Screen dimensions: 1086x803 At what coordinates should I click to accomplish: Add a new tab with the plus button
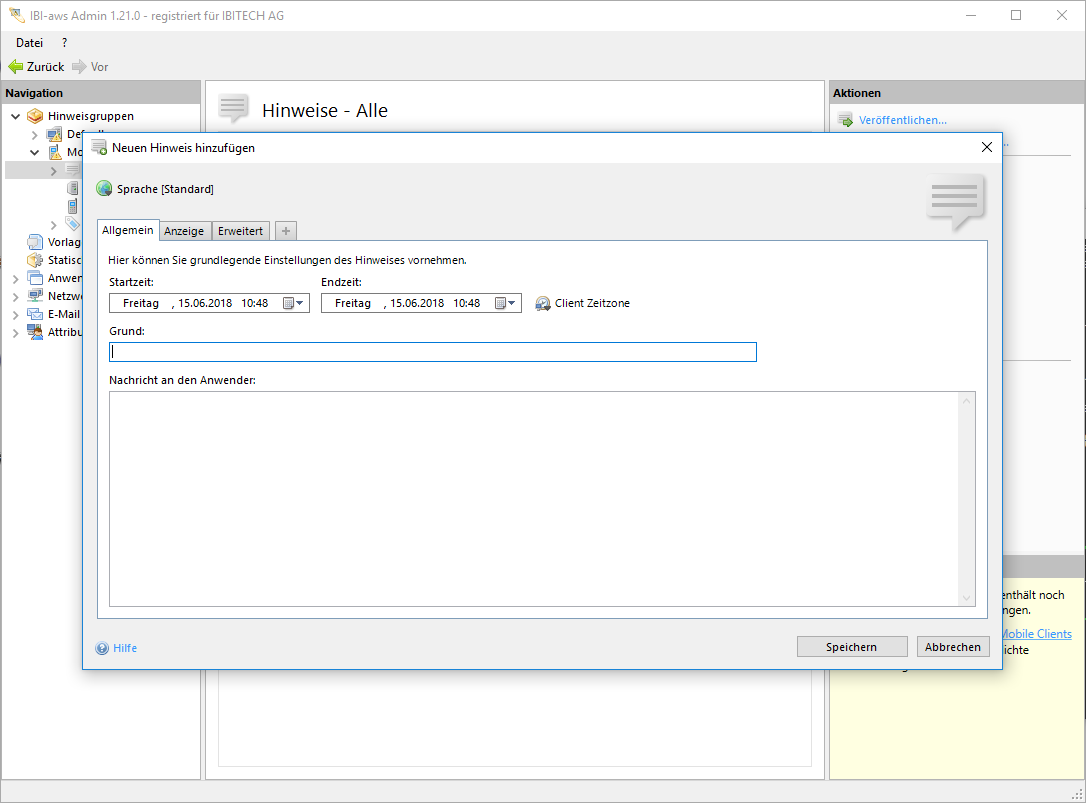[x=285, y=231]
